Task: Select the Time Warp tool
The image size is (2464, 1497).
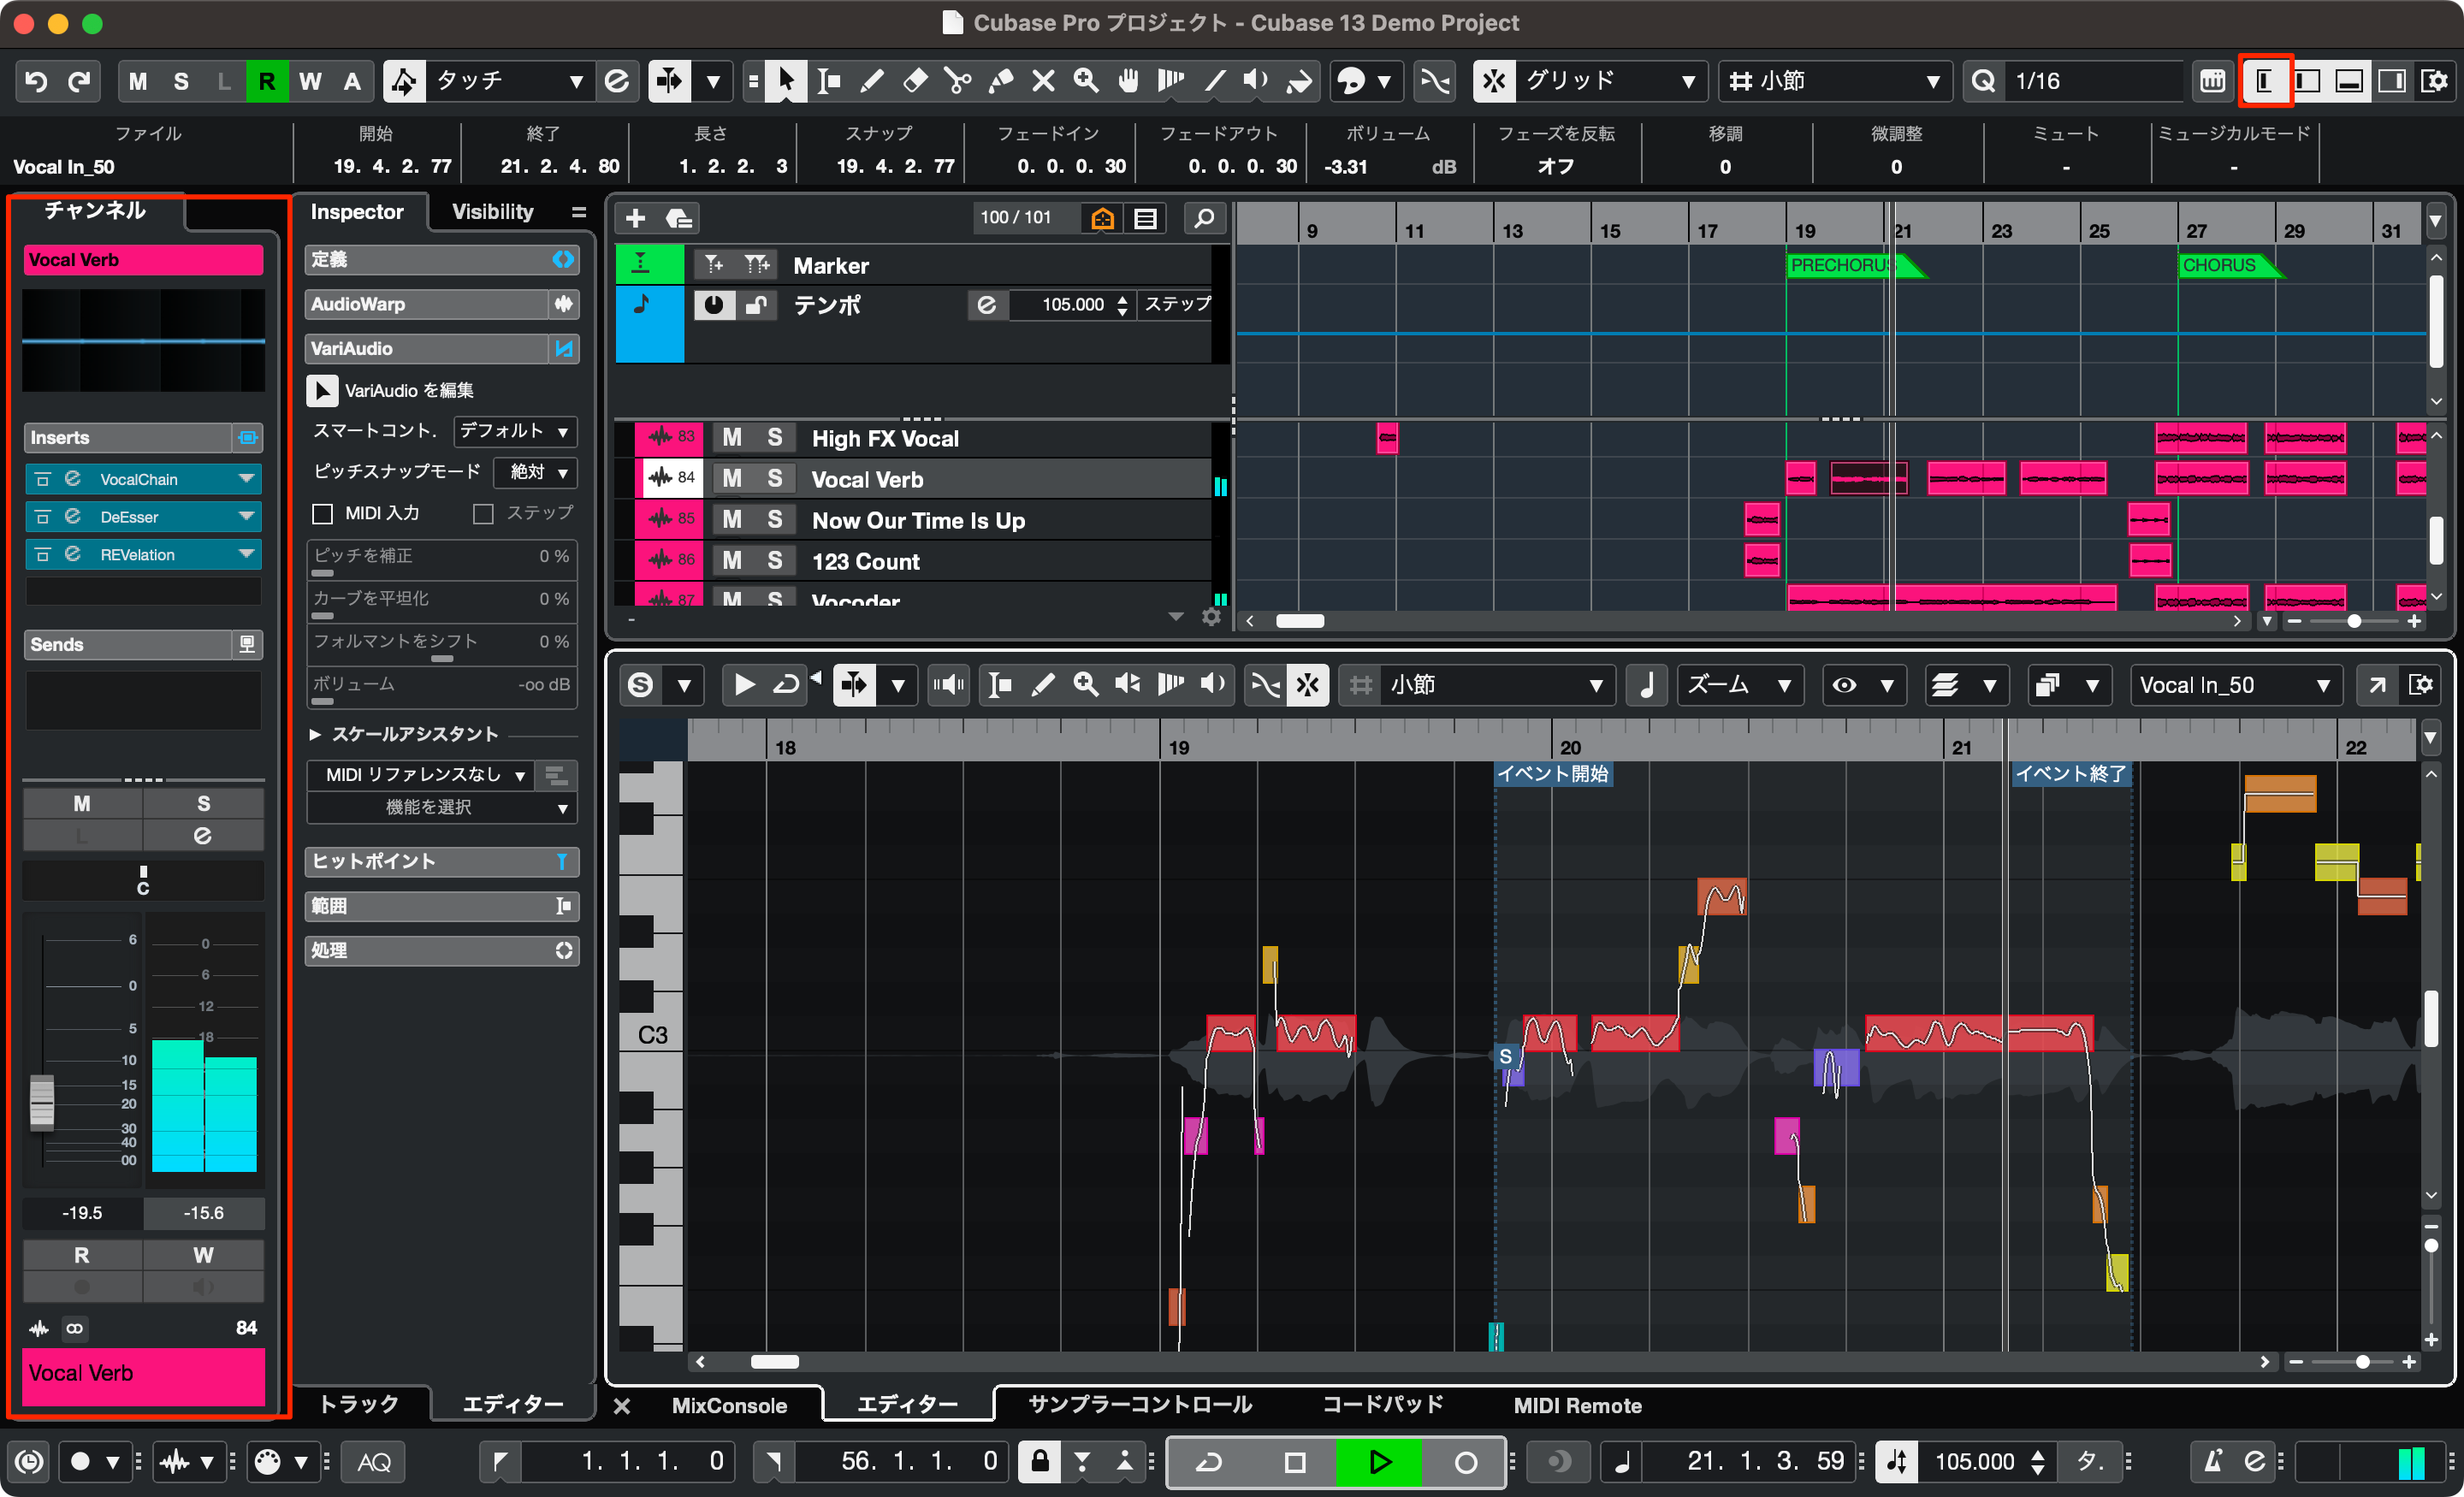Action: (1171, 81)
